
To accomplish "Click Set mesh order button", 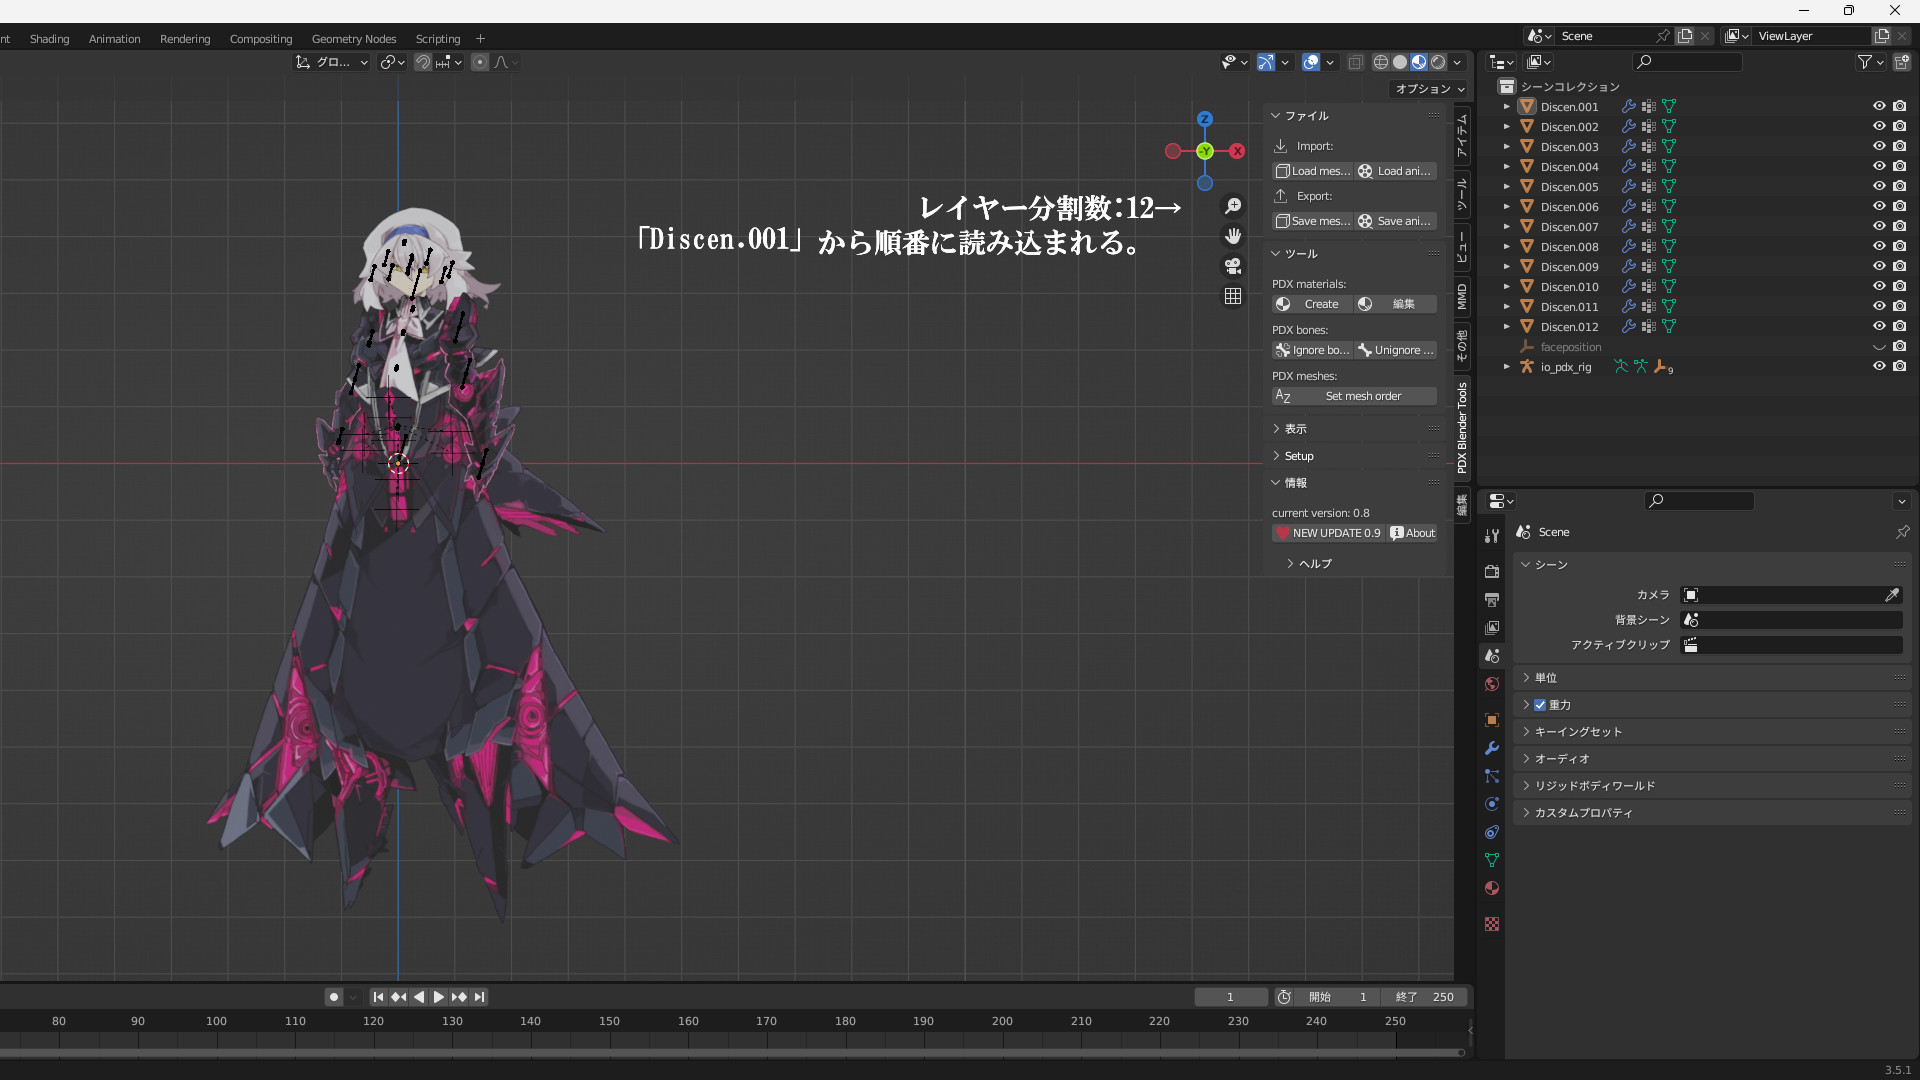I will point(1355,396).
